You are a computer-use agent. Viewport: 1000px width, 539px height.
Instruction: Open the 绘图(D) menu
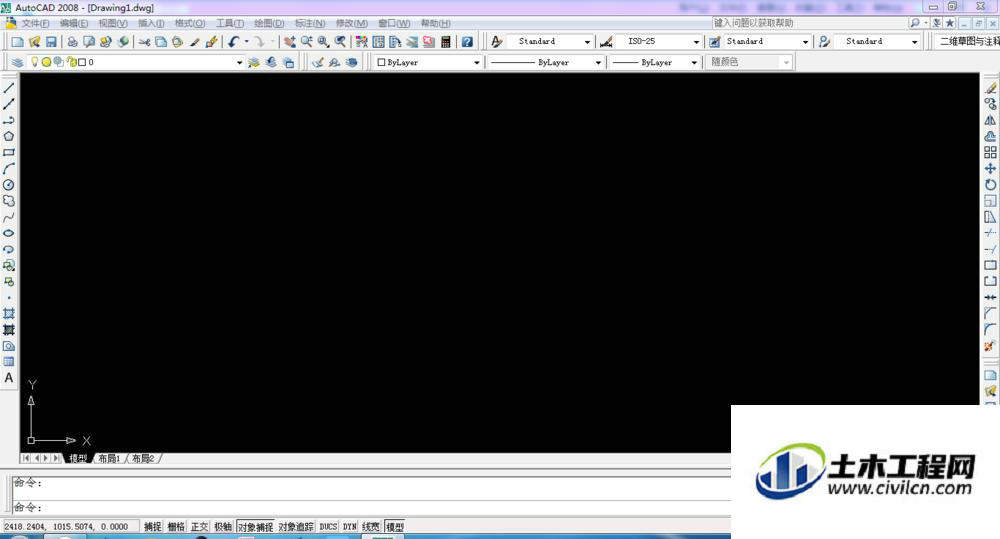269,23
